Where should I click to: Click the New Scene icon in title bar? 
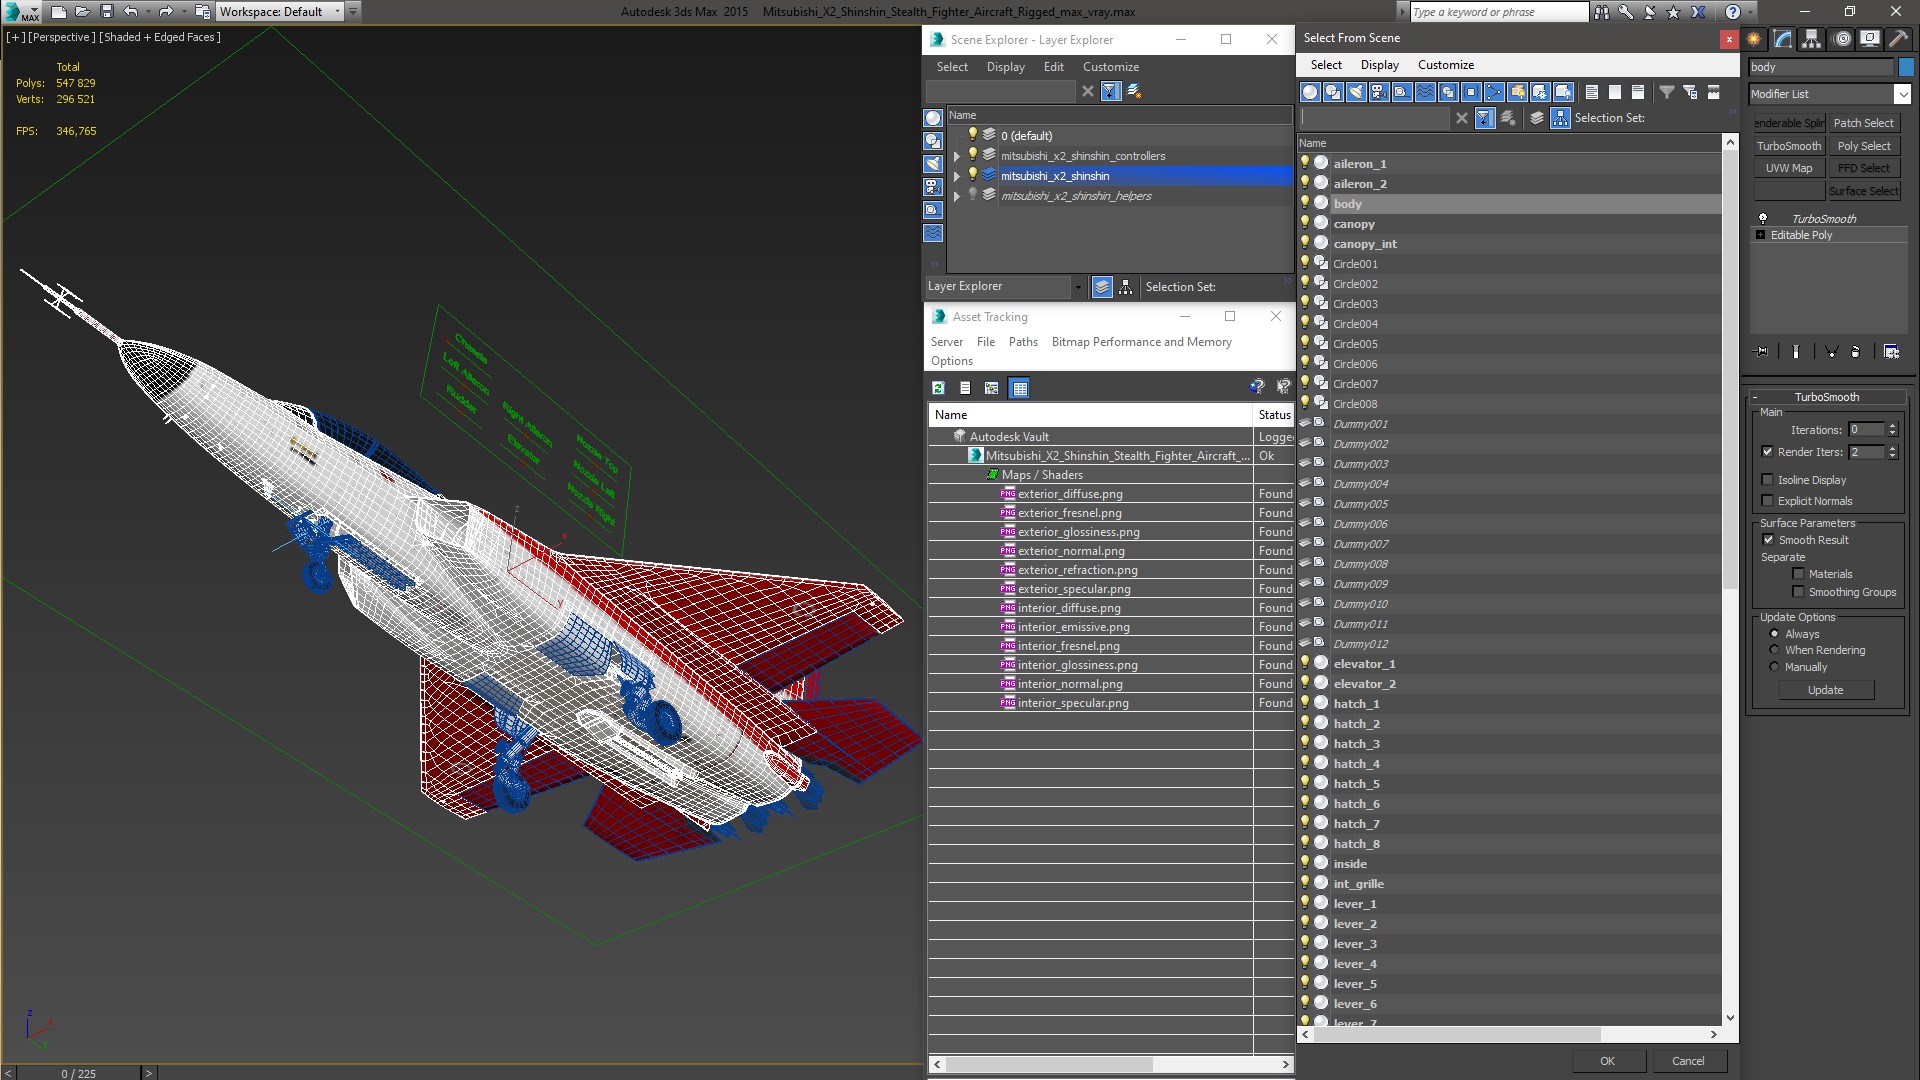pyautogui.click(x=58, y=12)
